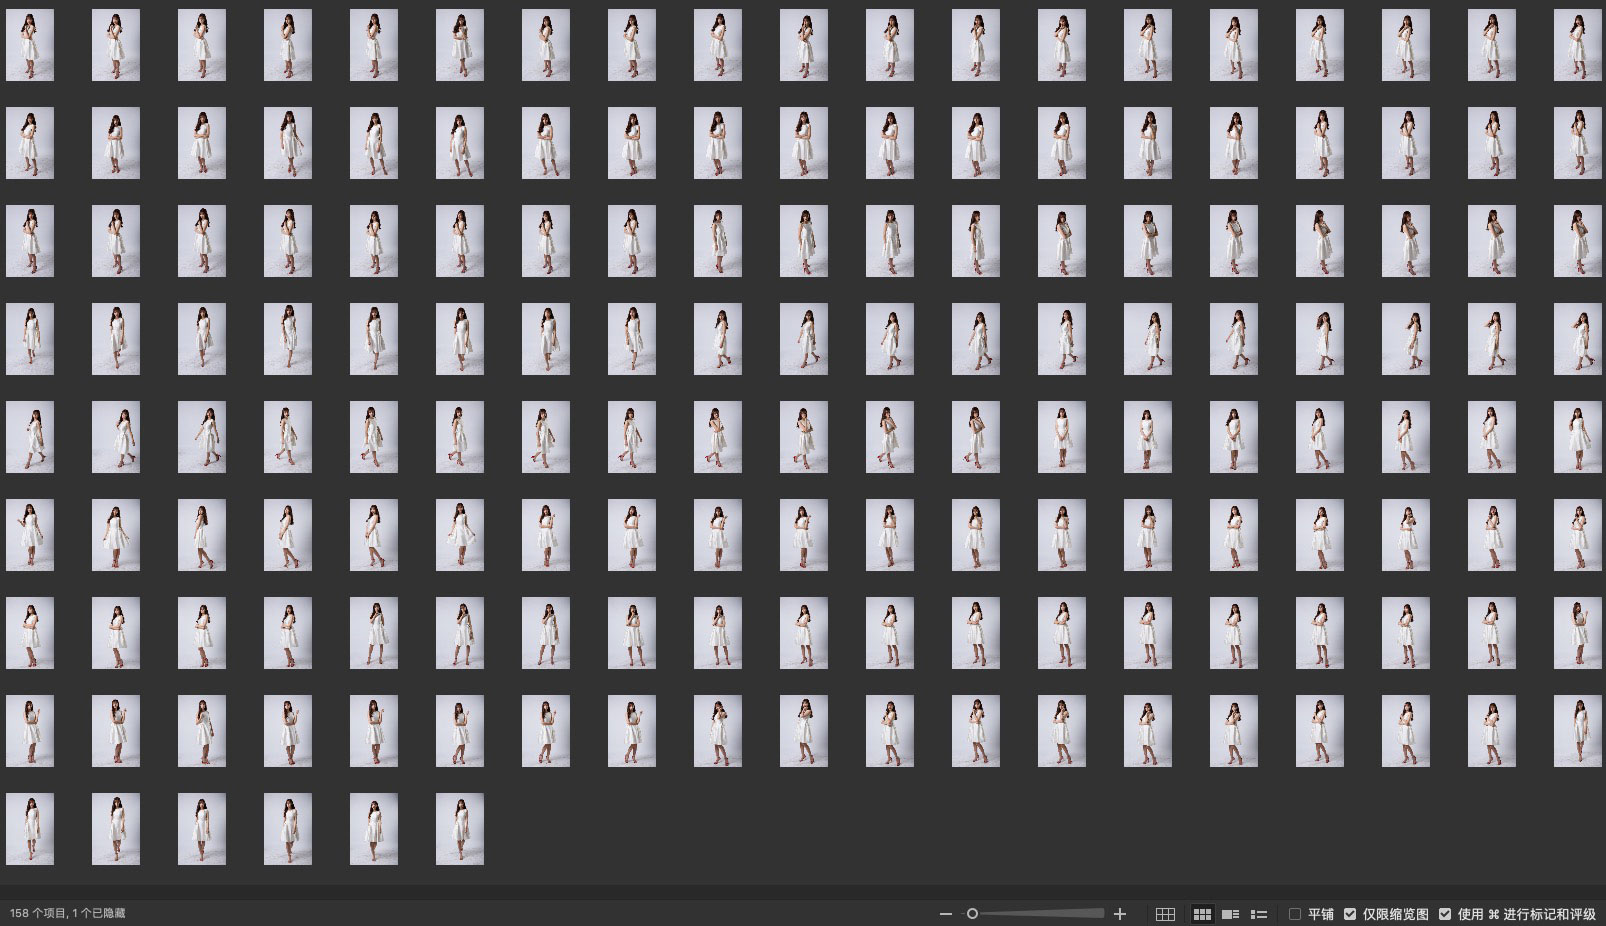Select the third thumbnail in the bottom row
The image size is (1606, 926).
coord(202,829)
